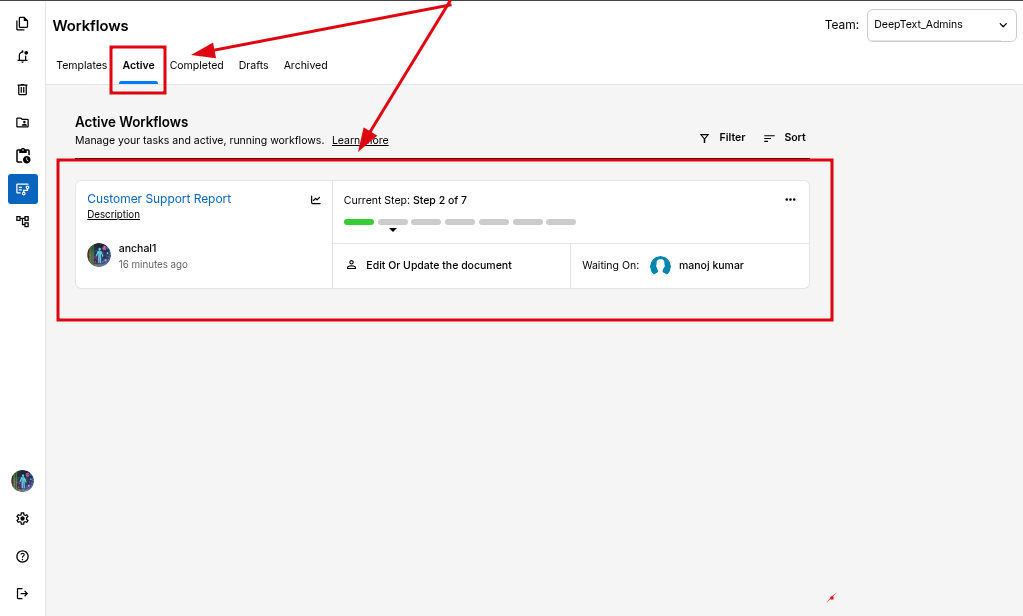Open the Sort options
The width and height of the screenshot is (1023, 616).
point(785,138)
